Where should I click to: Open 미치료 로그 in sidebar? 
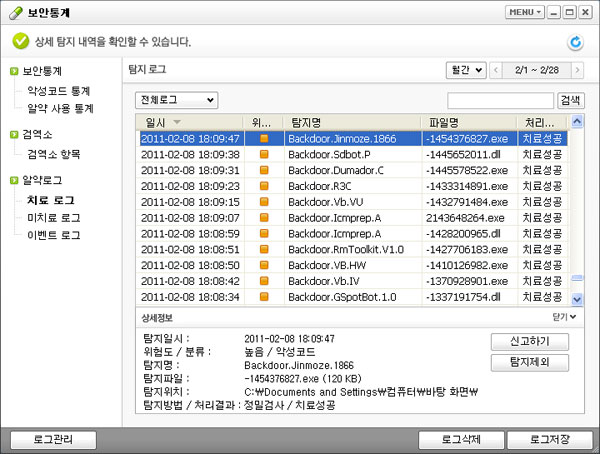[55, 218]
